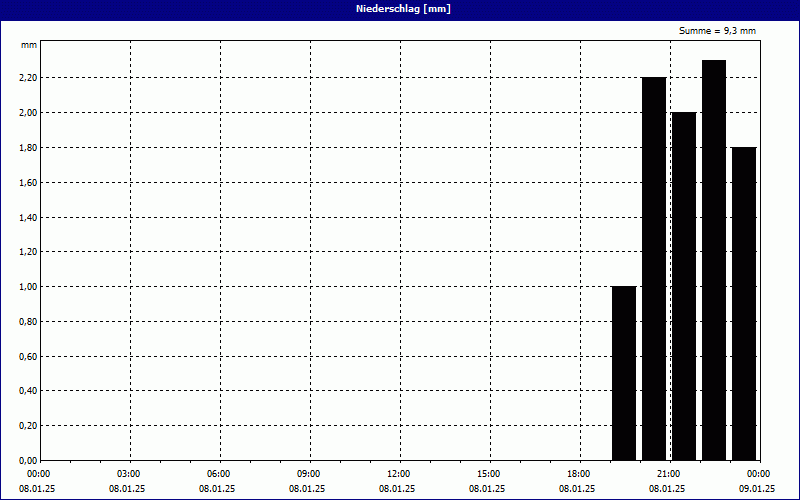This screenshot has width=800, height=500.
Task: Click the y-axis label 1,00
Action: (28, 287)
